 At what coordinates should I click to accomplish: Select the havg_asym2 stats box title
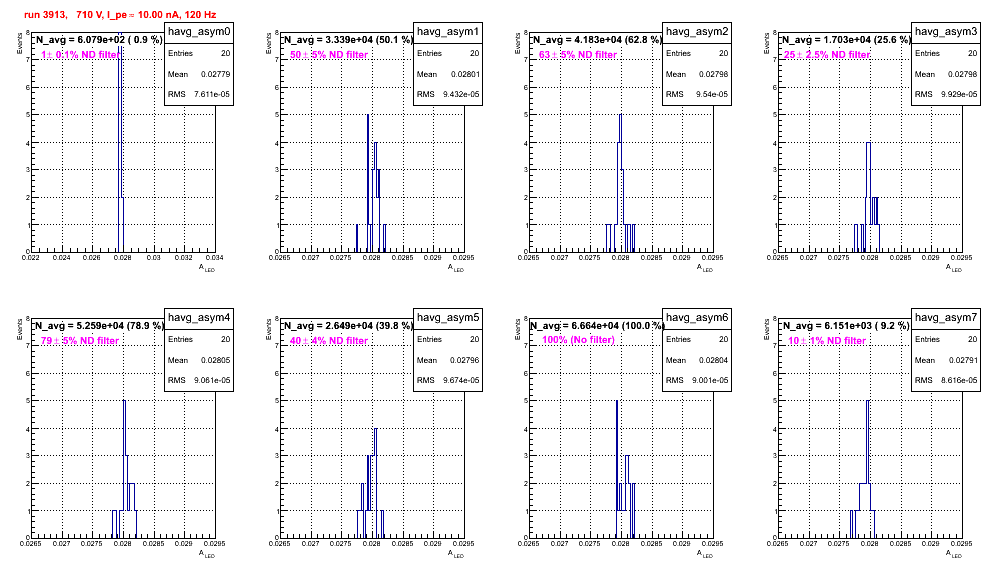pos(697,32)
